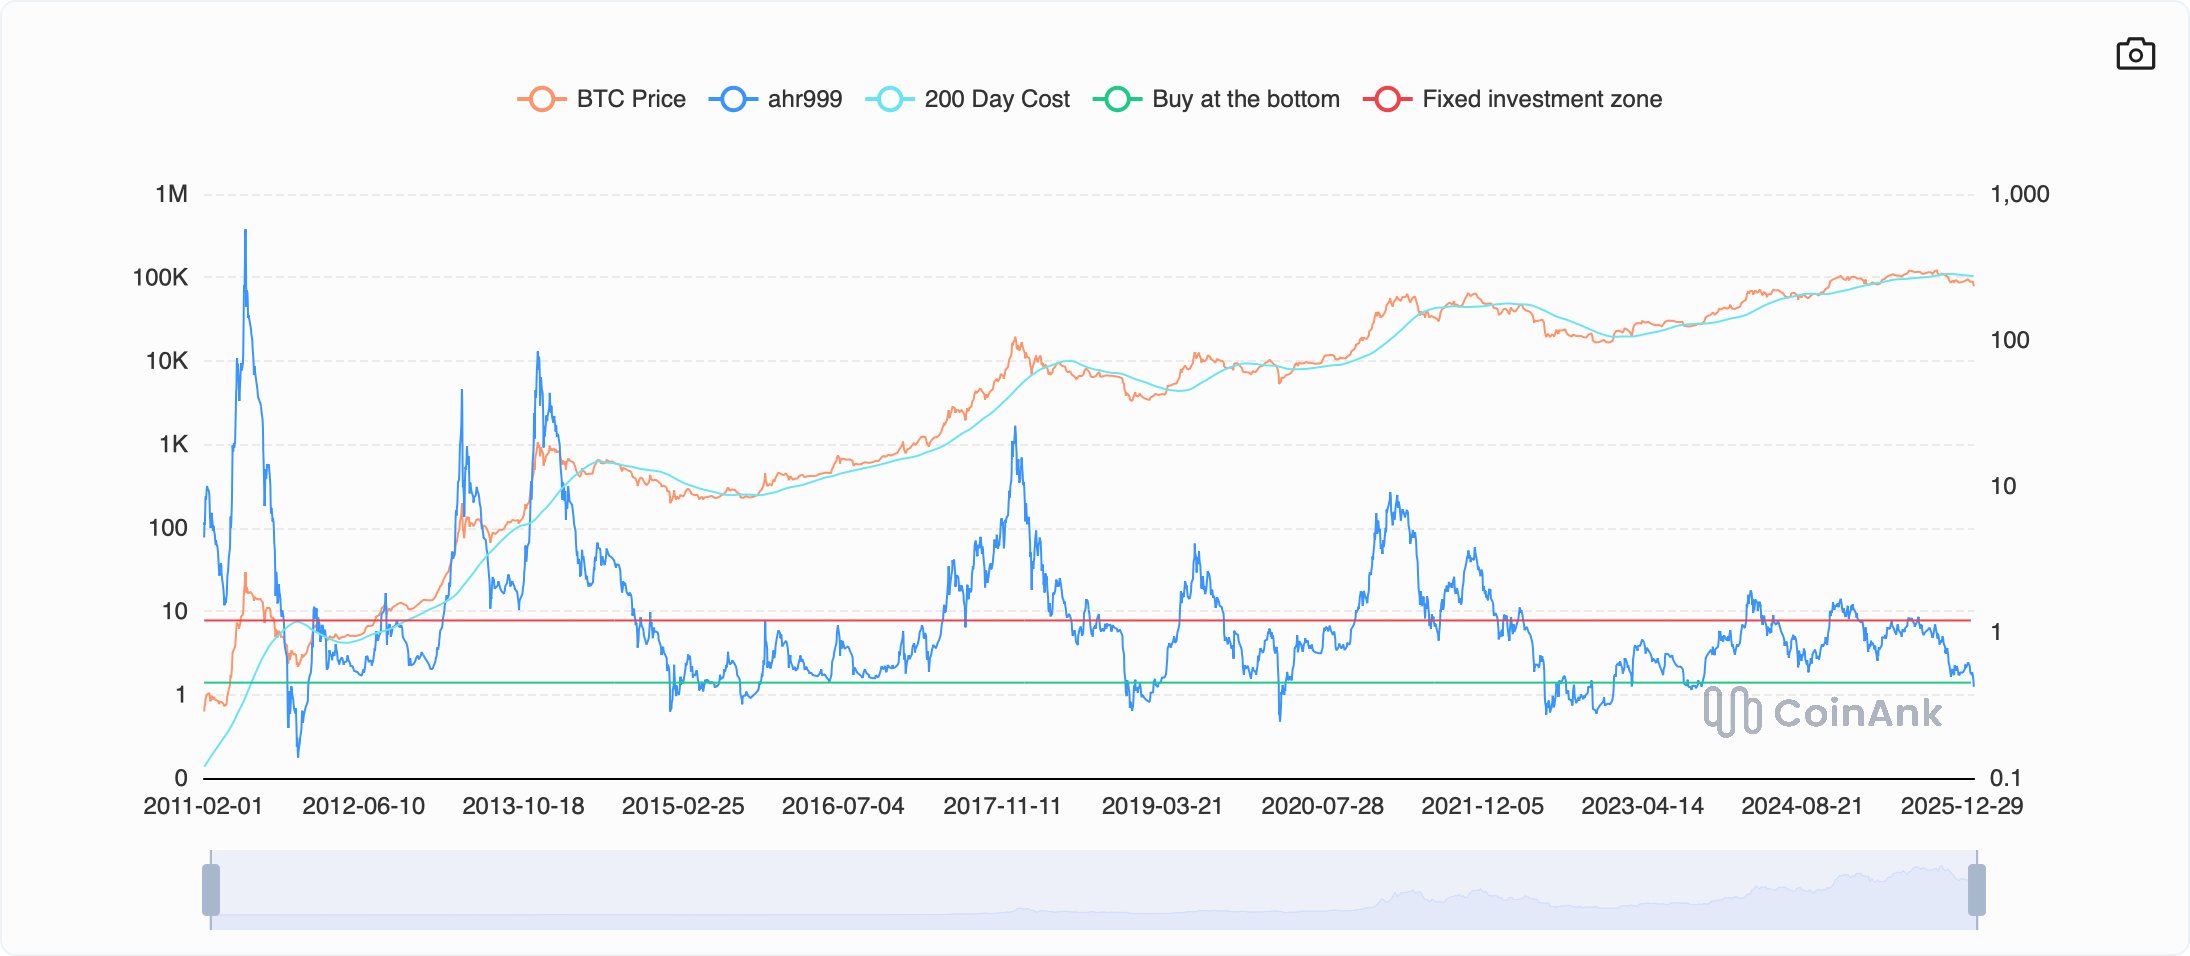
Task: Click the 10K price axis label
Action: click(166, 361)
